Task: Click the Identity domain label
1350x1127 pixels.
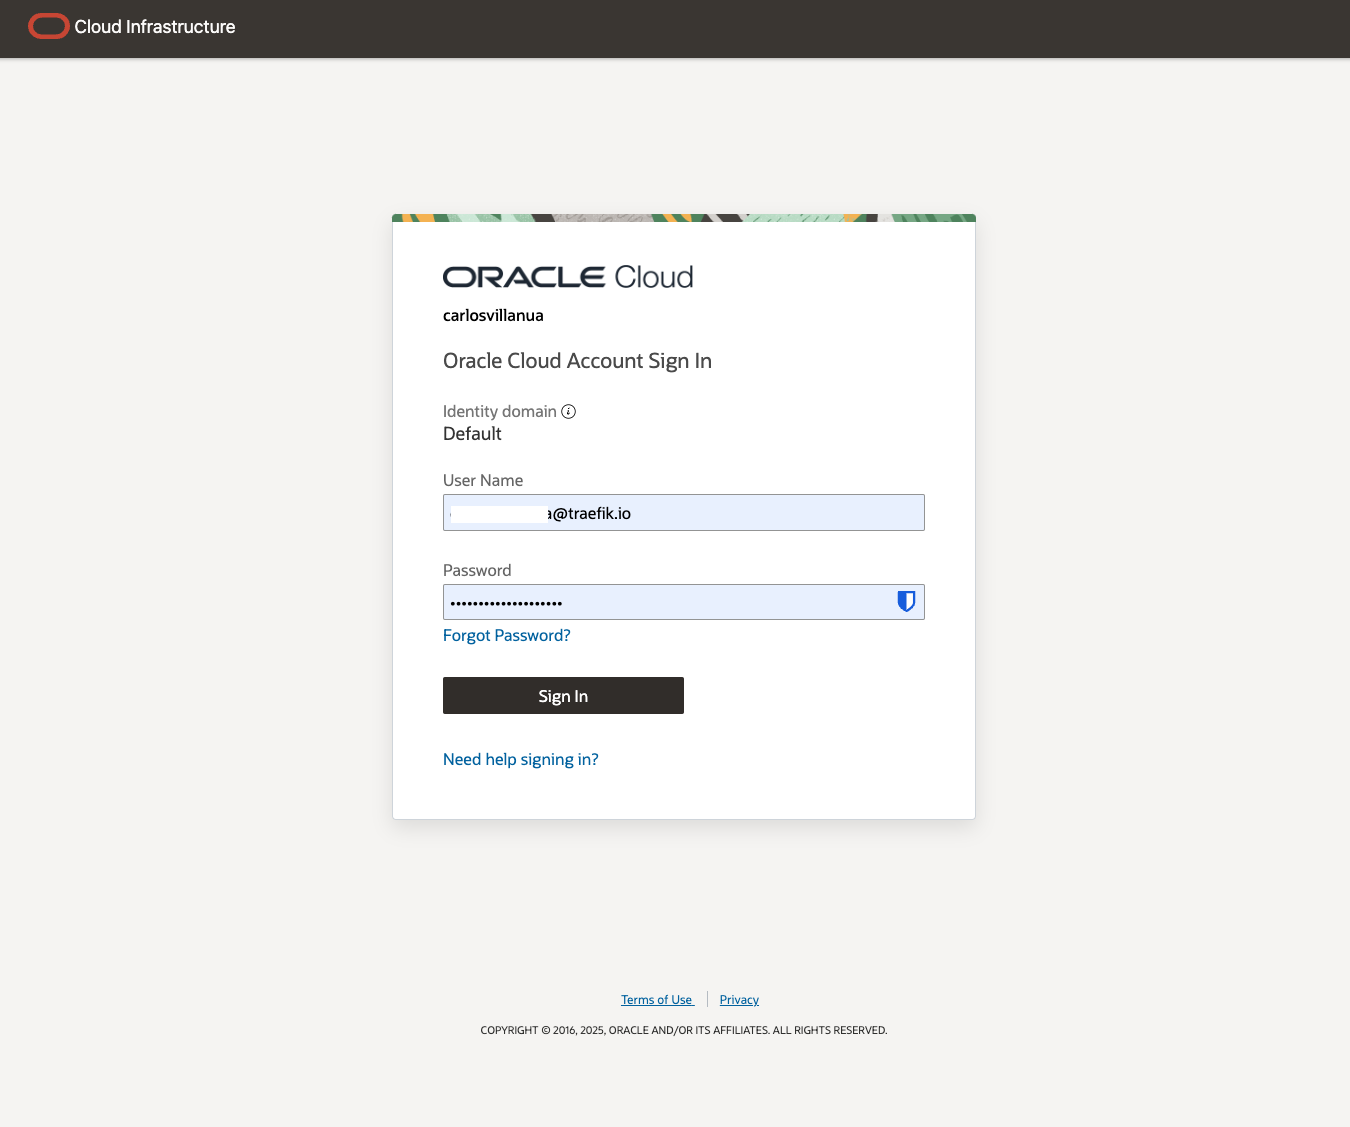Action: (x=499, y=411)
